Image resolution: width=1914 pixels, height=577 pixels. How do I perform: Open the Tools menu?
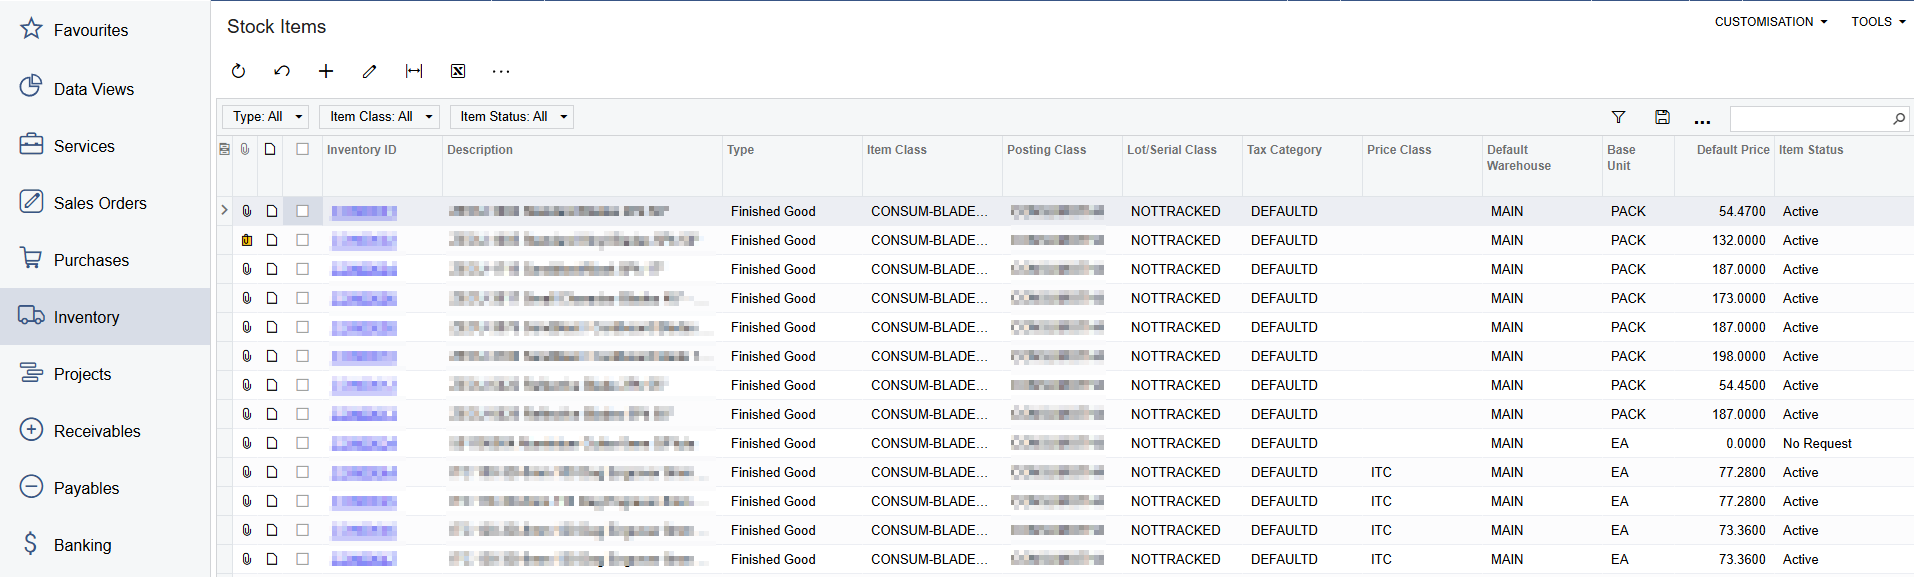coord(1877,22)
